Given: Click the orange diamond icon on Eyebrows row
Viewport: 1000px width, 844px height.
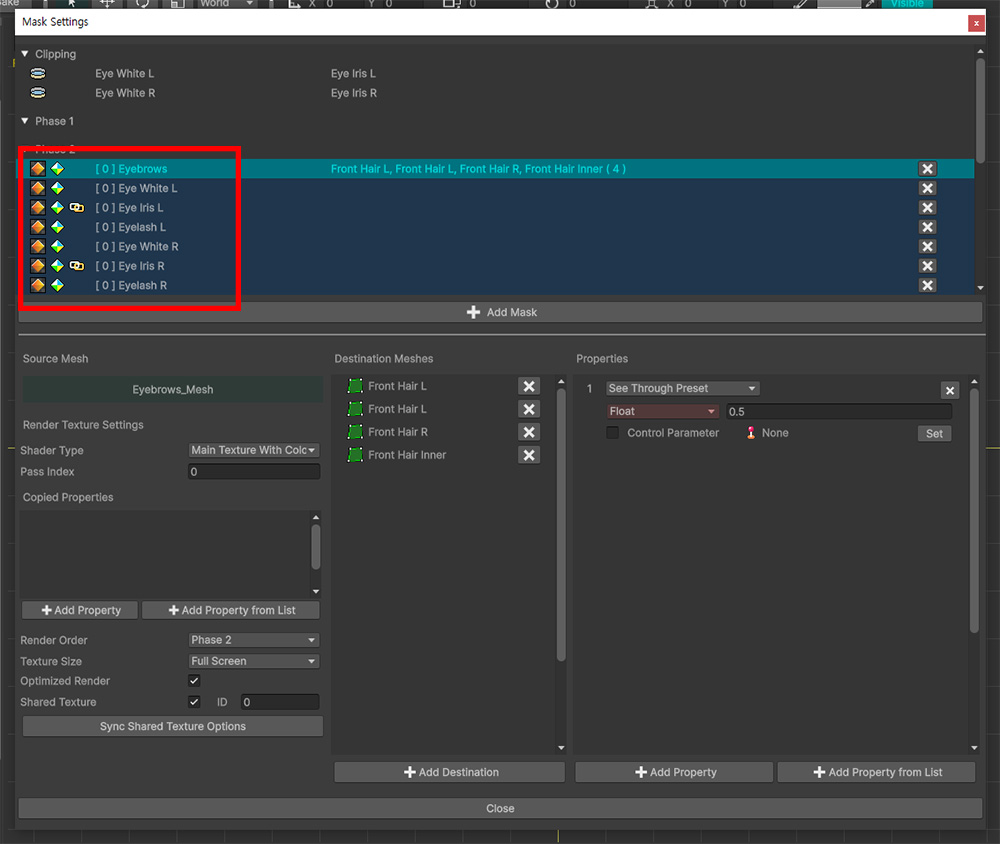Looking at the screenshot, I should point(38,168).
